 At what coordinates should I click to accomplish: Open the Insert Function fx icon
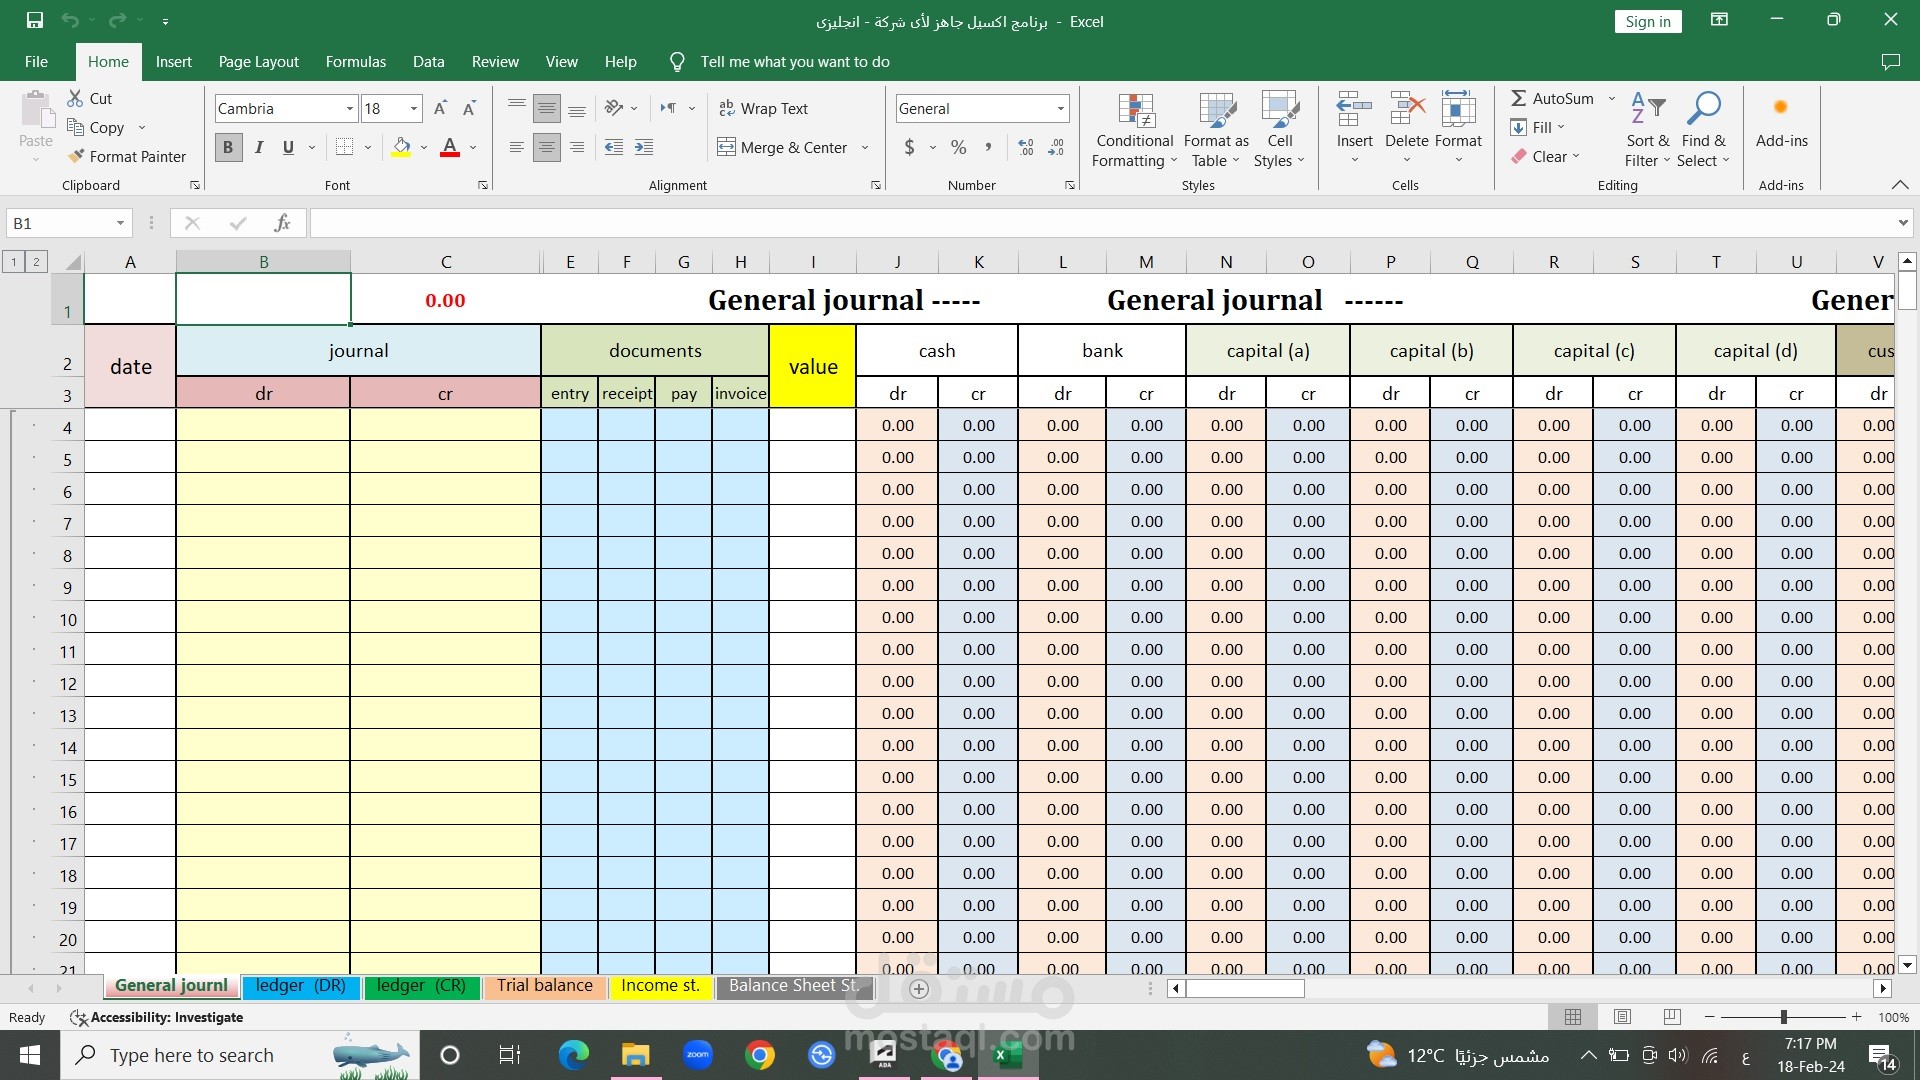[x=282, y=223]
